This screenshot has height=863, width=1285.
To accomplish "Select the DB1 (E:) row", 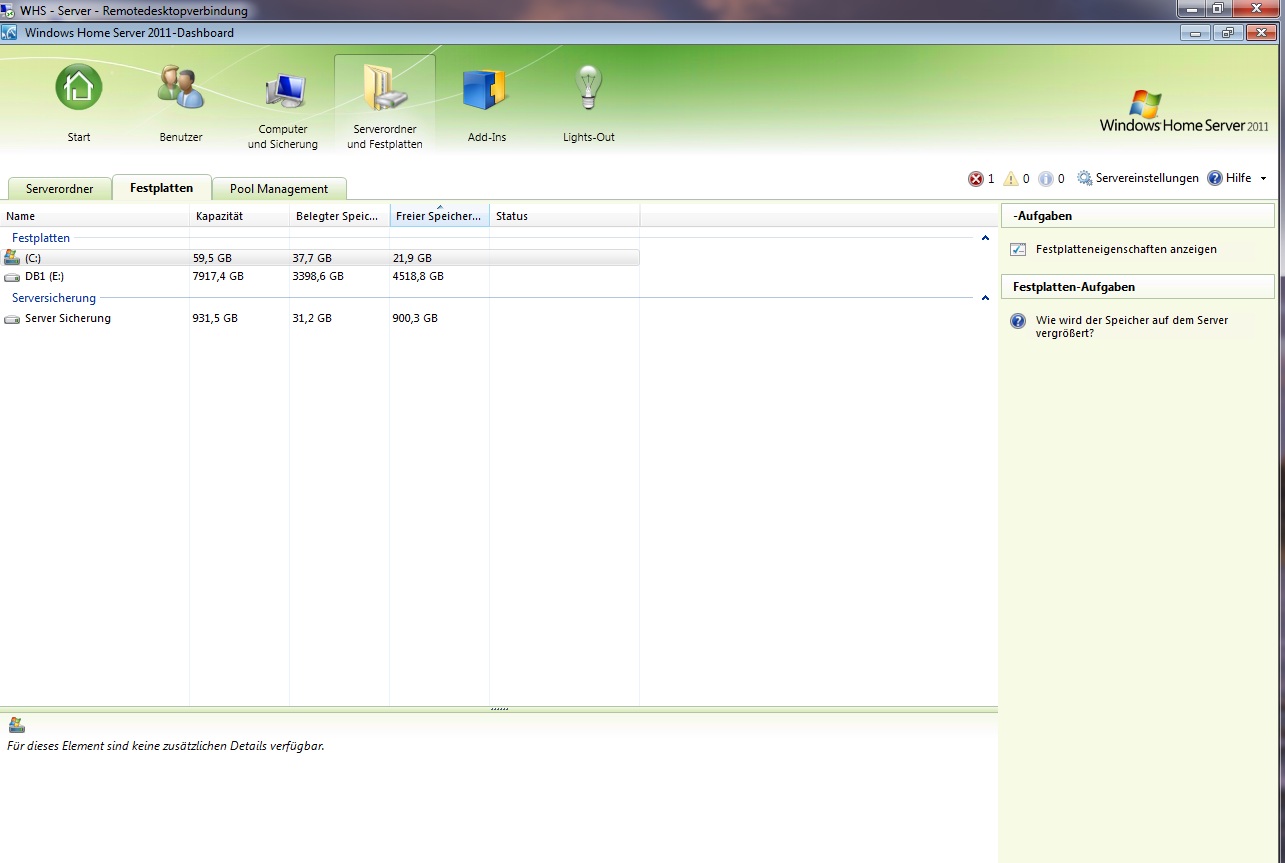I will pyautogui.click(x=320, y=276).
